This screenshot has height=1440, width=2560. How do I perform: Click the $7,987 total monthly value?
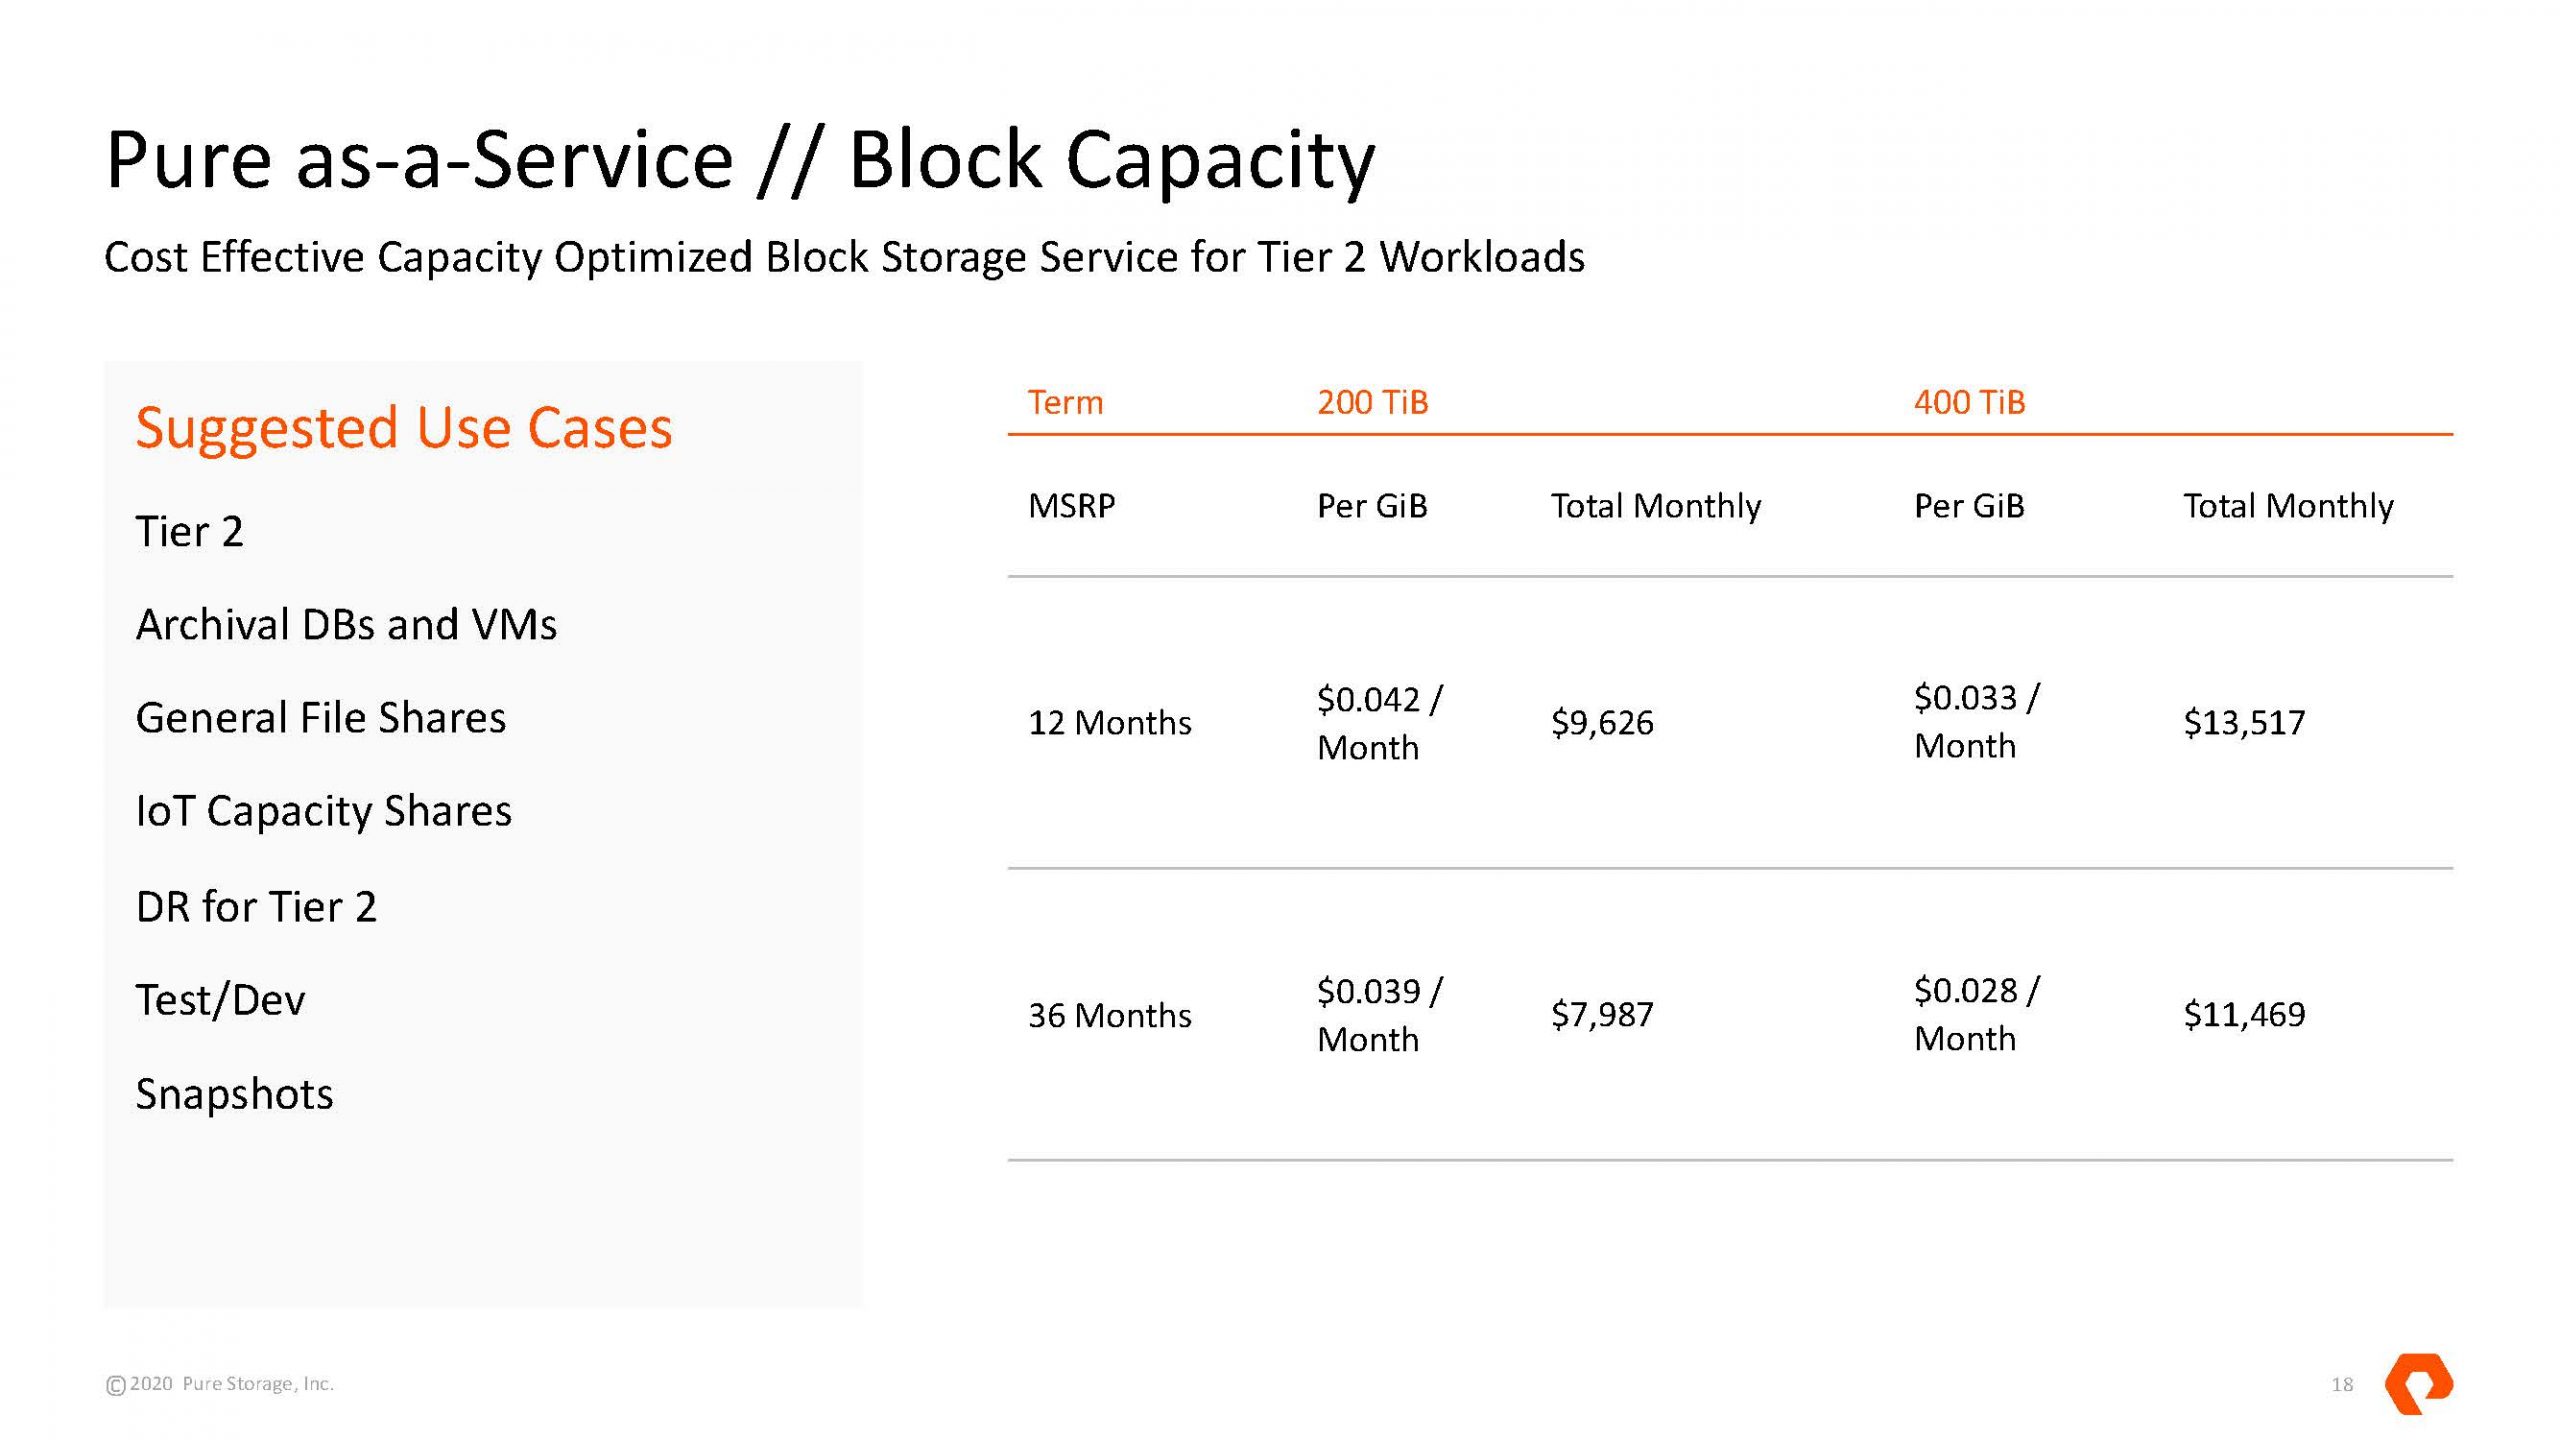pos(1602,1015)
